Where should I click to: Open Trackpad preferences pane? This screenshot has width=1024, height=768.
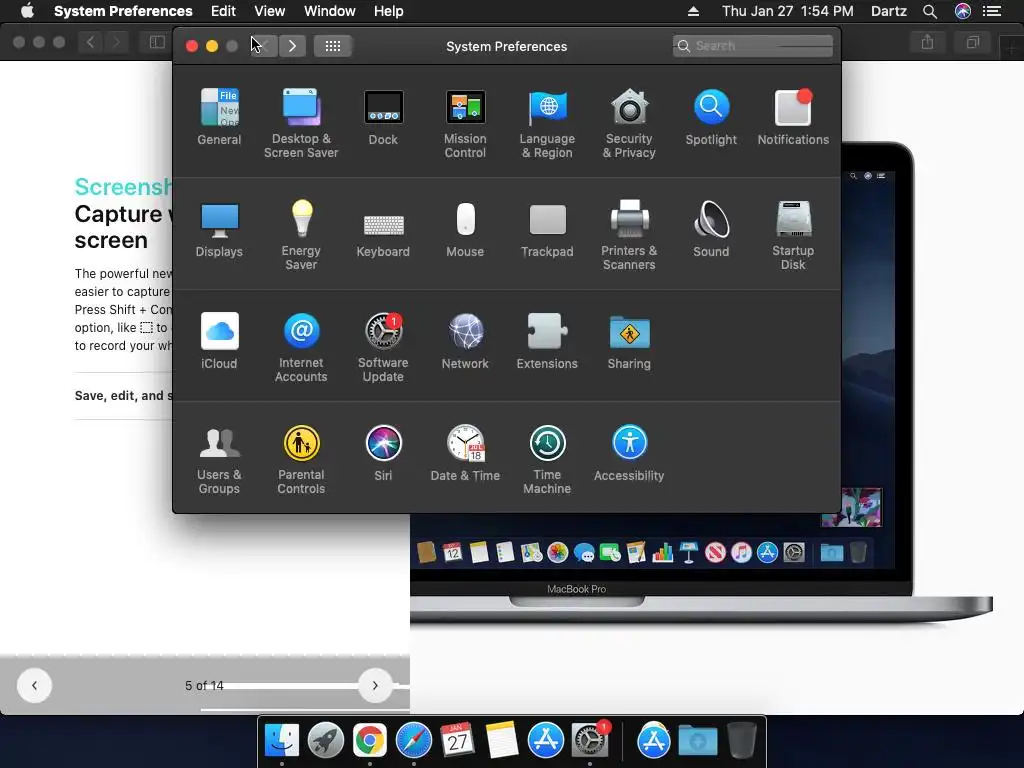pos(547,230)
